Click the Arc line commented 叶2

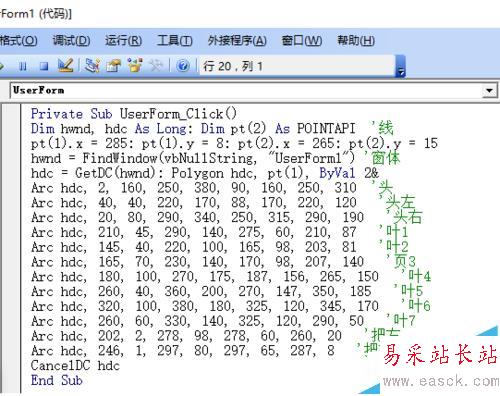click(194, 247)
